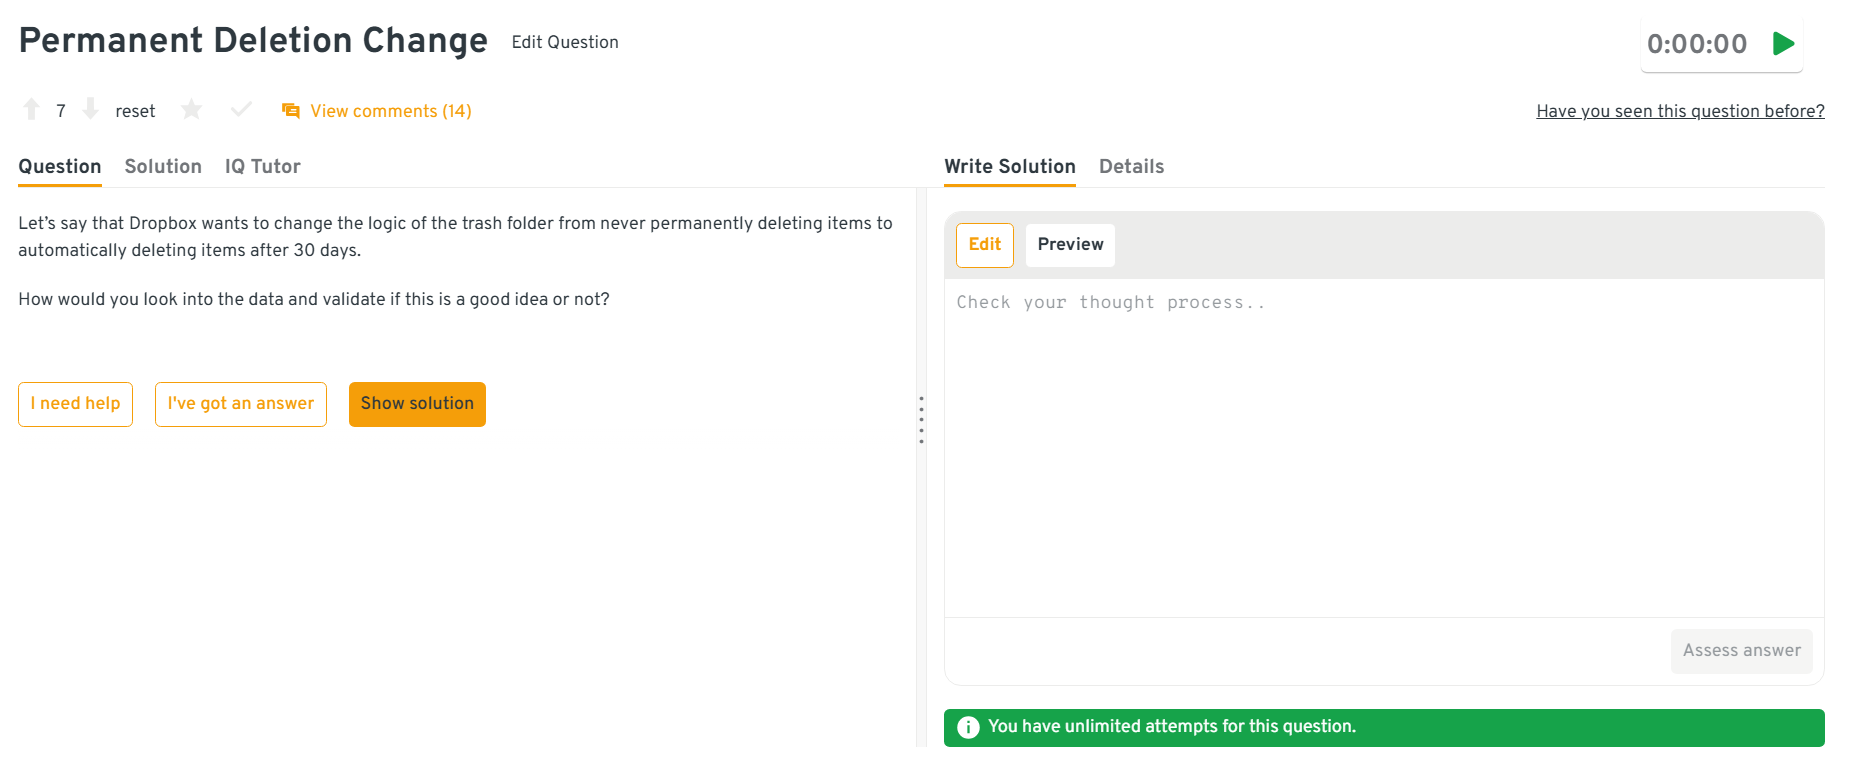Open the IQ Tutor tab
Viewport: 1855px width, 763px height.
click(262, 167)
